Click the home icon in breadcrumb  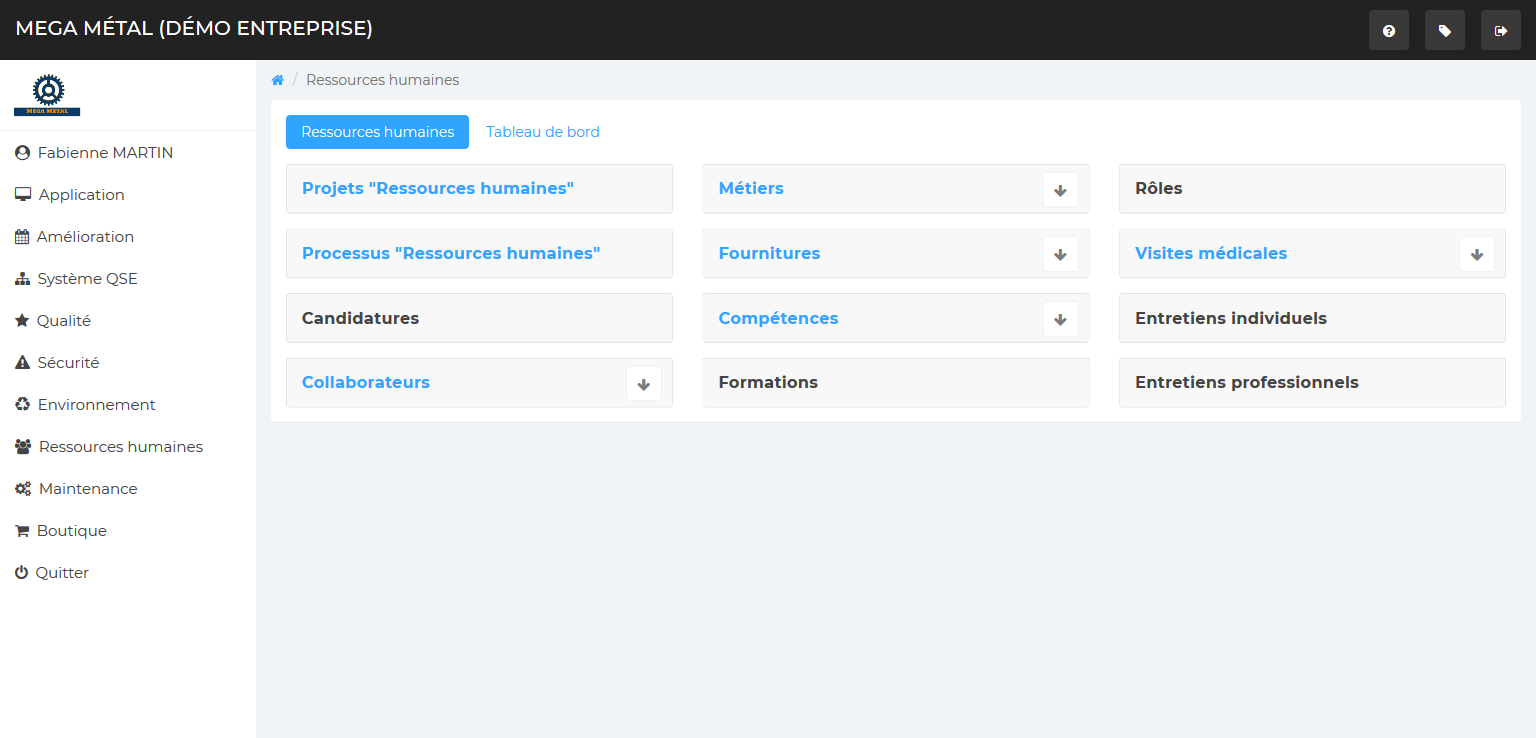pyautogui.click(x=278, y=80)
